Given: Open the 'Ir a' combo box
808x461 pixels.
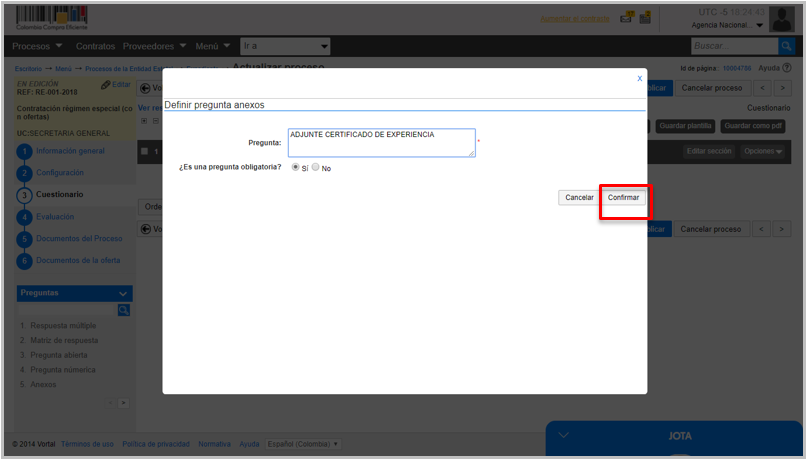Looking at the screenshot, I should pos(286,46).
